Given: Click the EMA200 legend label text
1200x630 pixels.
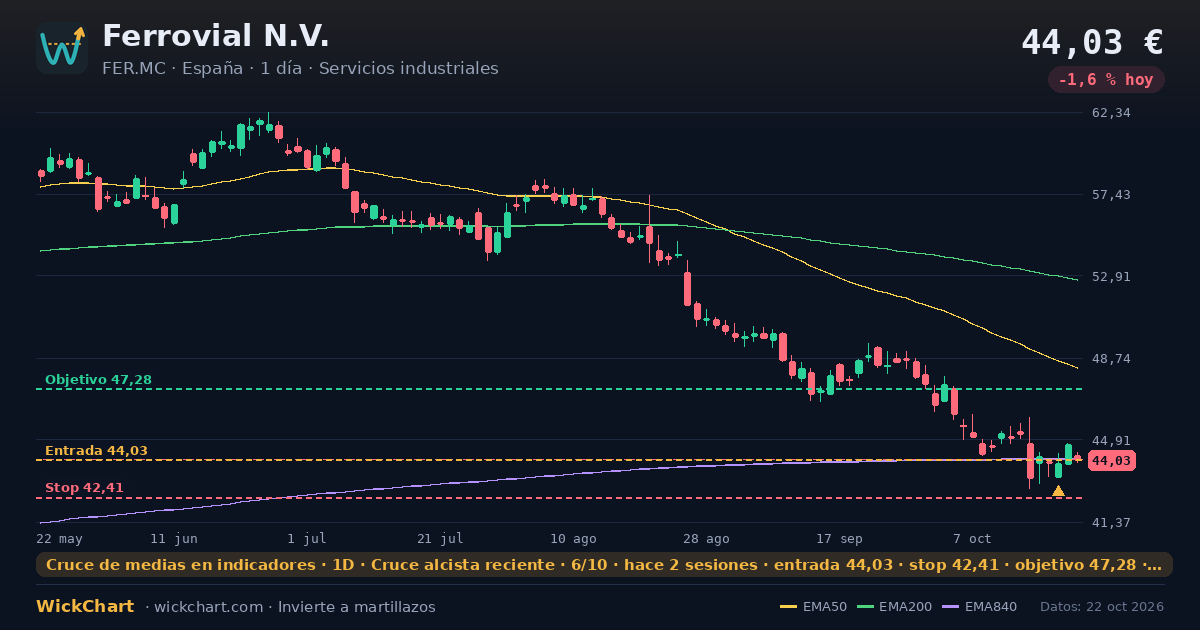Looking at the screenshot, I should pyautogui.click(x=905, y=607).
